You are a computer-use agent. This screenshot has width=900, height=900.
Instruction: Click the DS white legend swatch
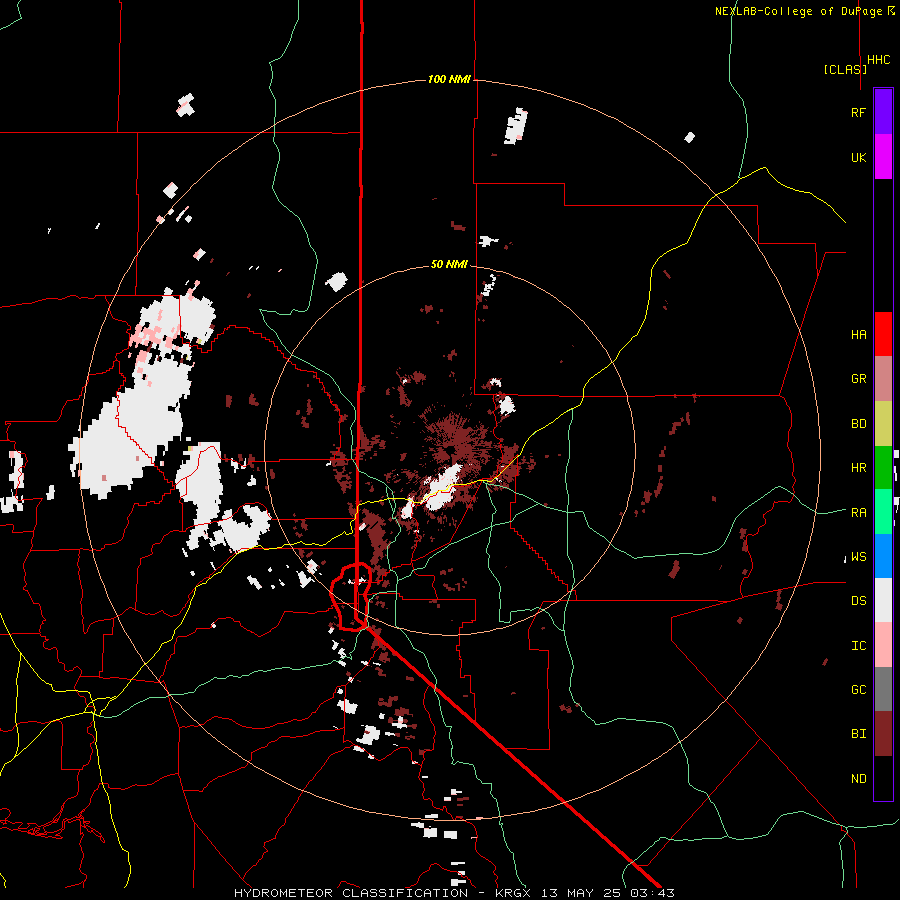pyautogui.click(x=883, y=600)
